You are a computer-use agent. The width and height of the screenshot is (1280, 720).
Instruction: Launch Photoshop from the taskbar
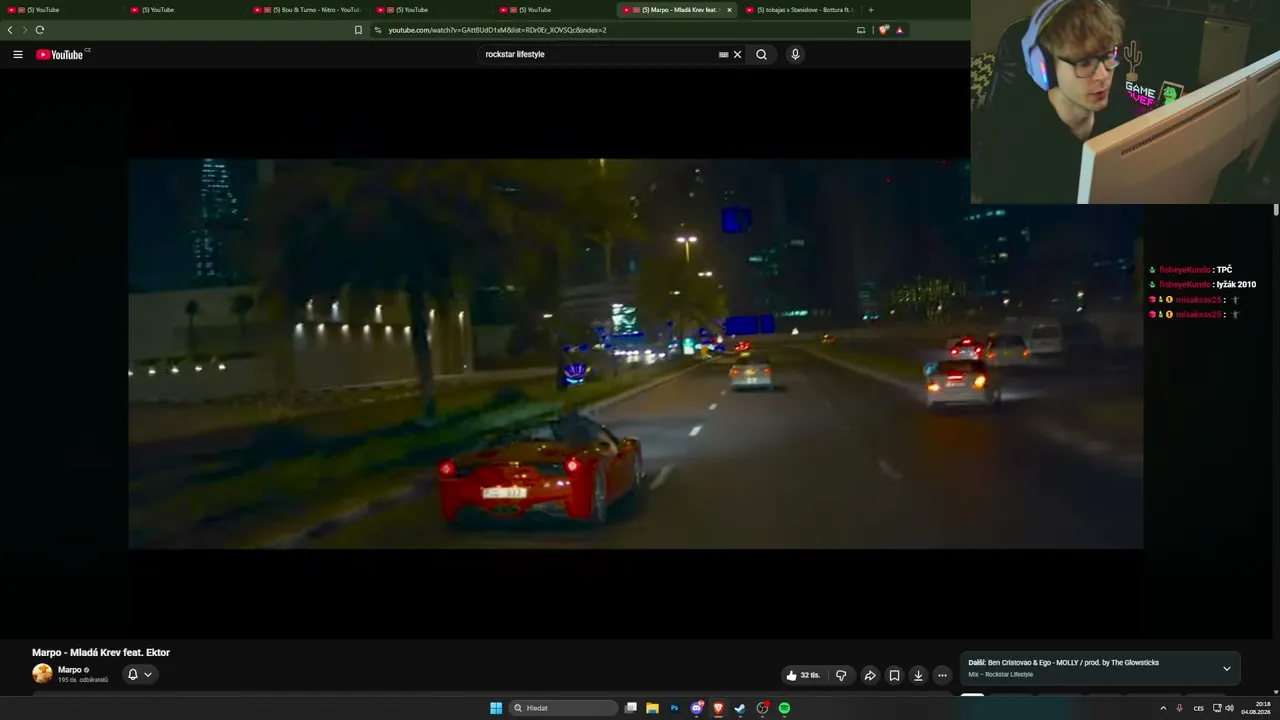click(x=674, y=708)
